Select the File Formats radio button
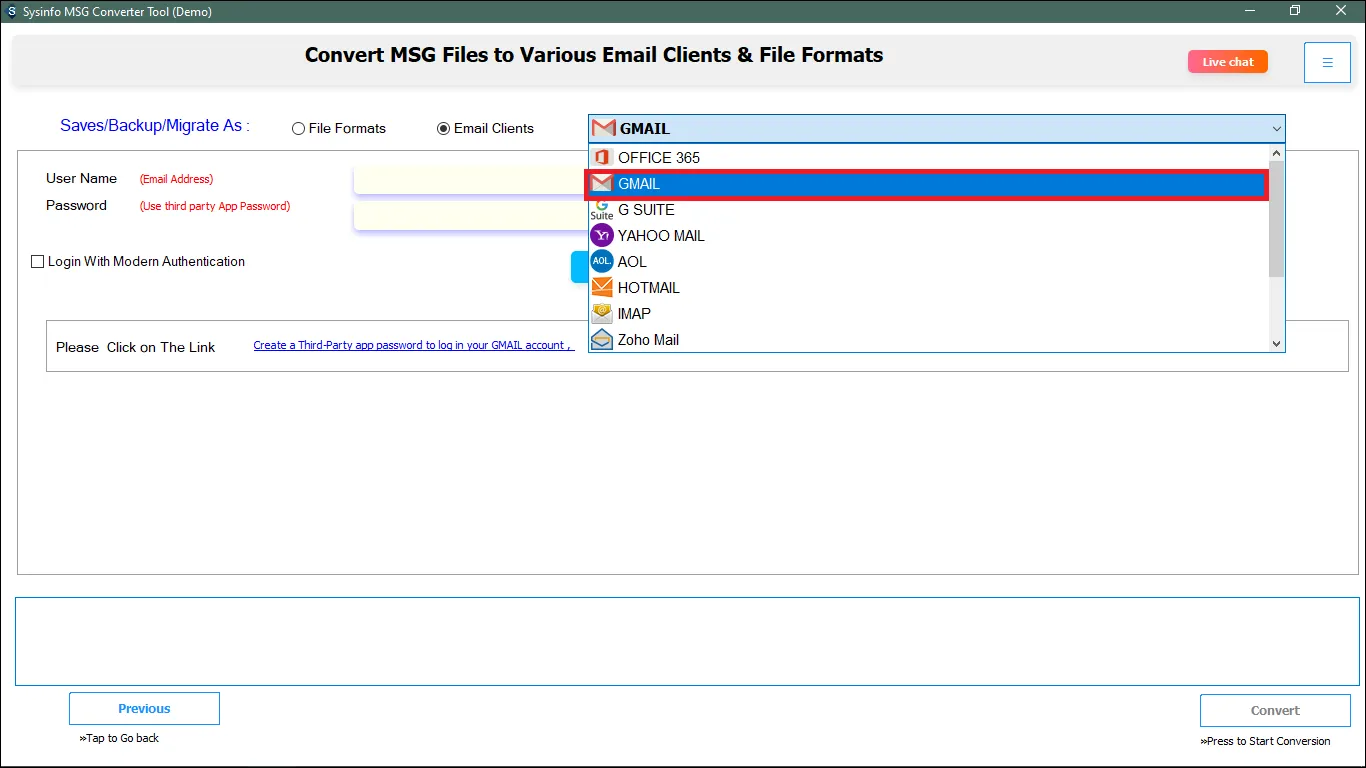 point(298,129)
